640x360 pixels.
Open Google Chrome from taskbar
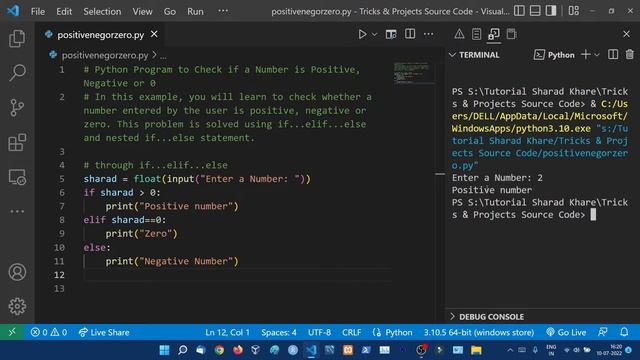(x=219, y=350)
